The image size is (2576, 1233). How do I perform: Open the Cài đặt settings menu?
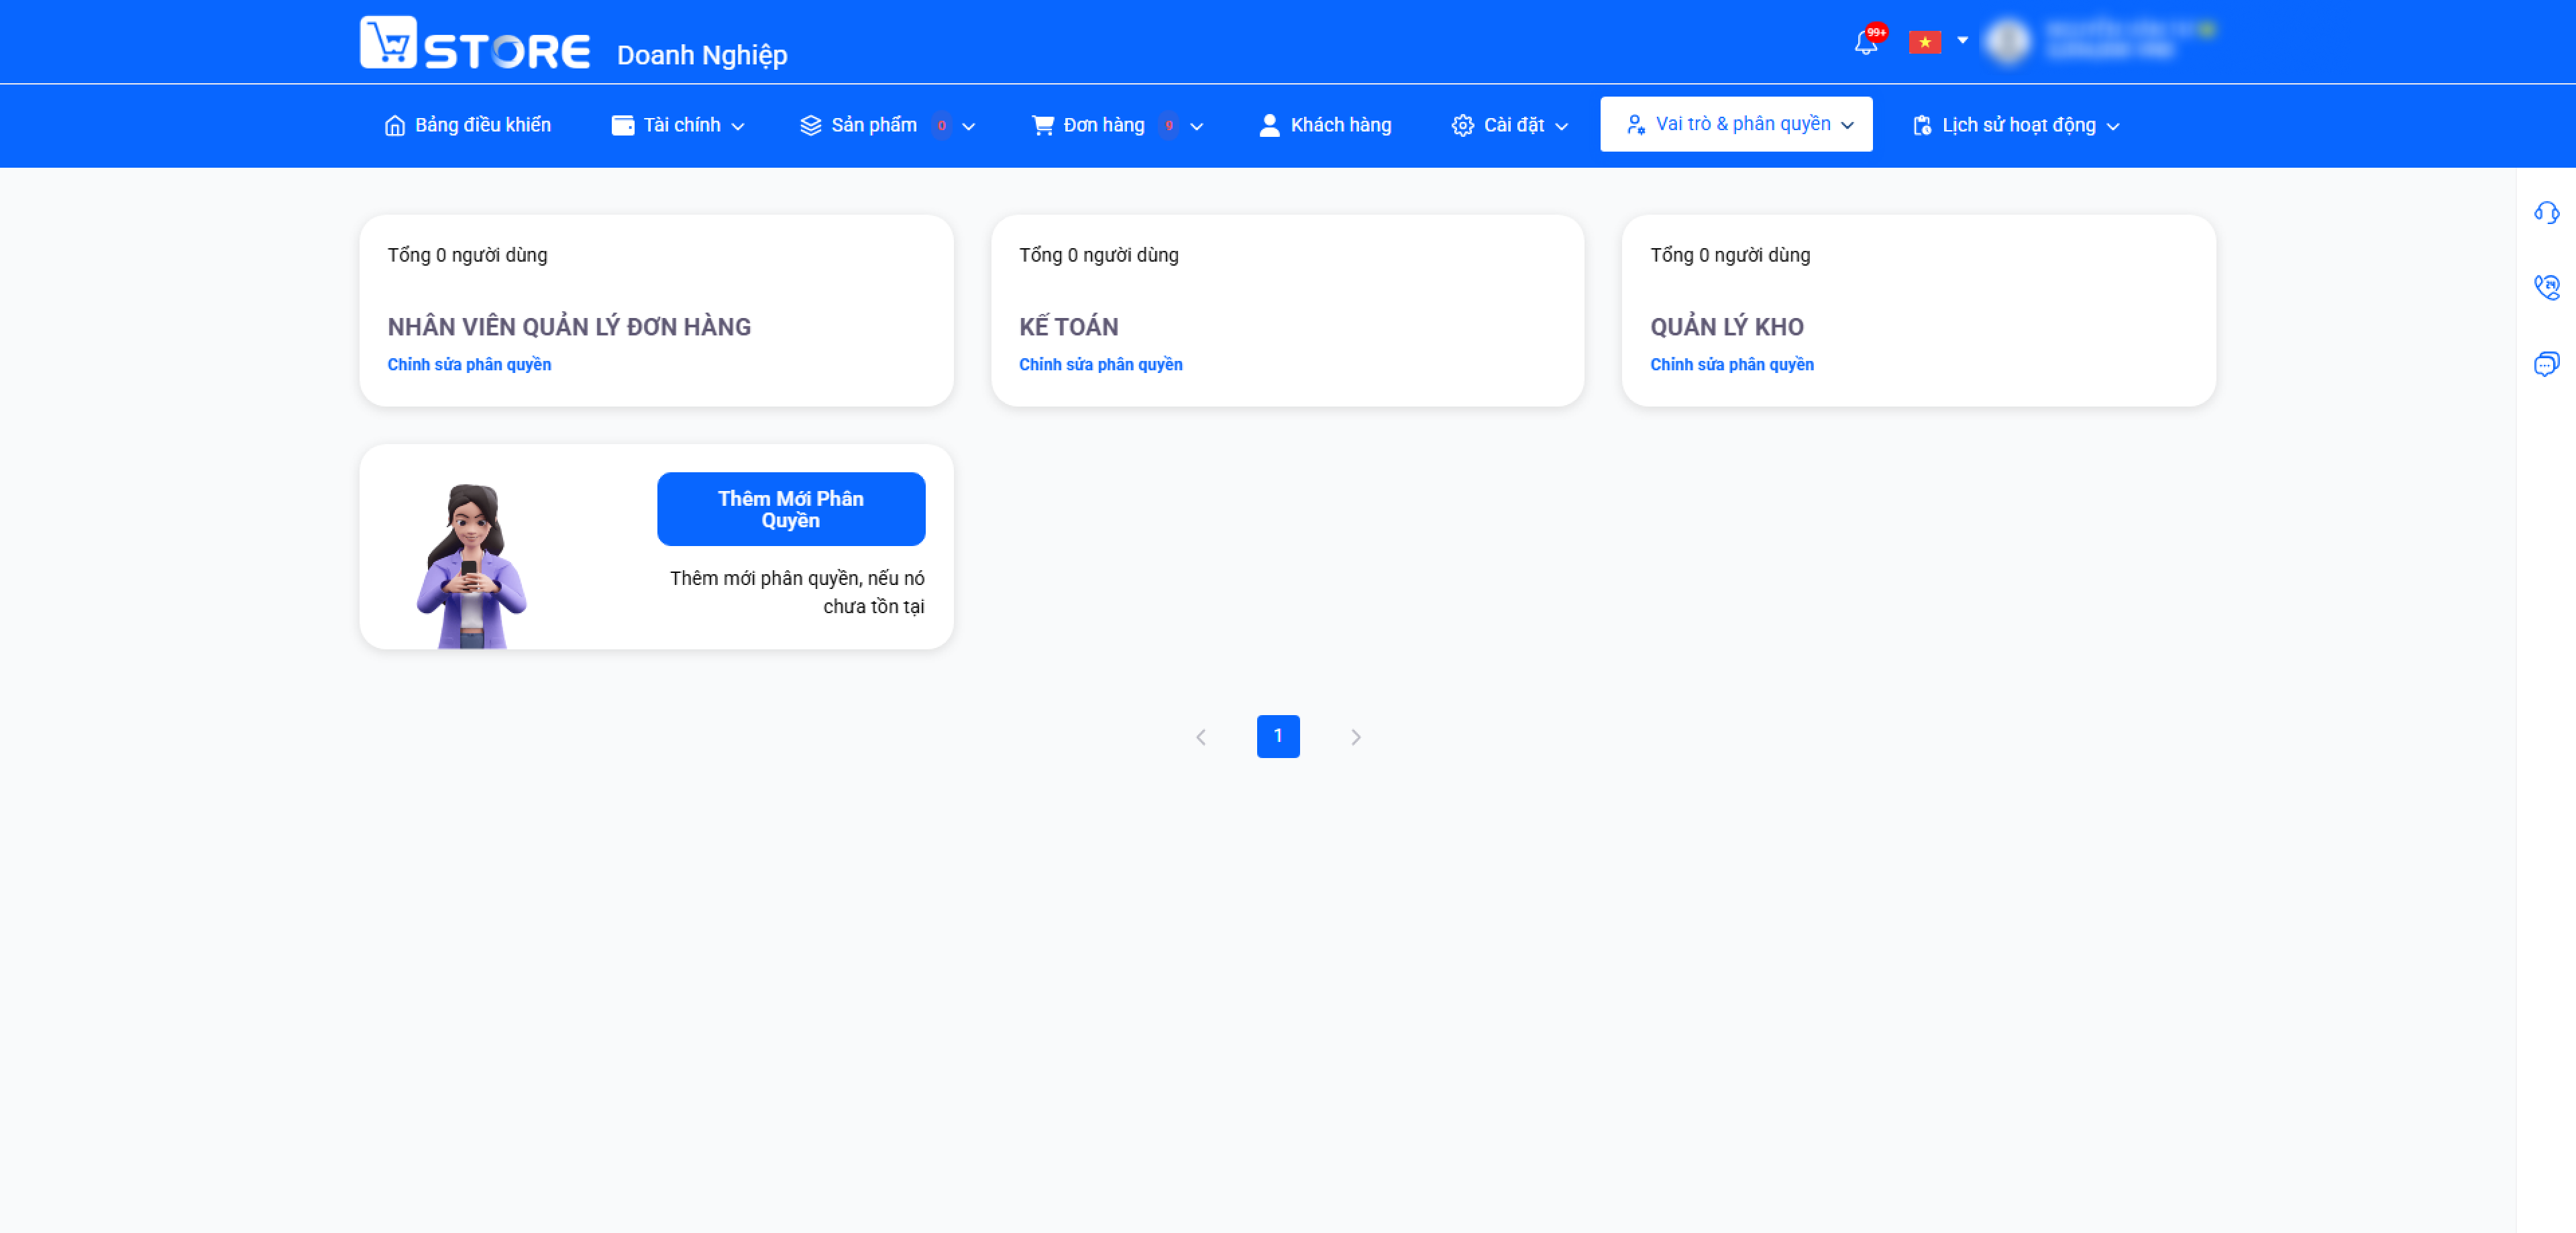tap(1510, 126)
